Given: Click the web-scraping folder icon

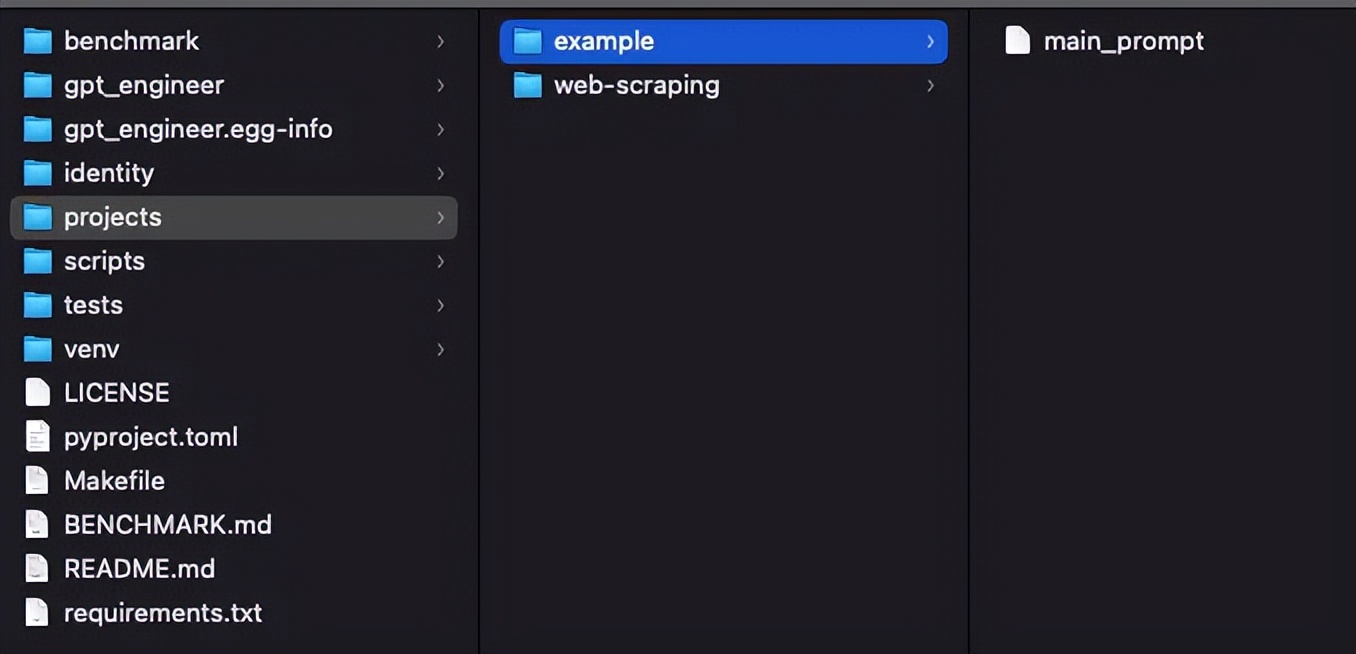Looking at the screenshot, I should point(527,85).
